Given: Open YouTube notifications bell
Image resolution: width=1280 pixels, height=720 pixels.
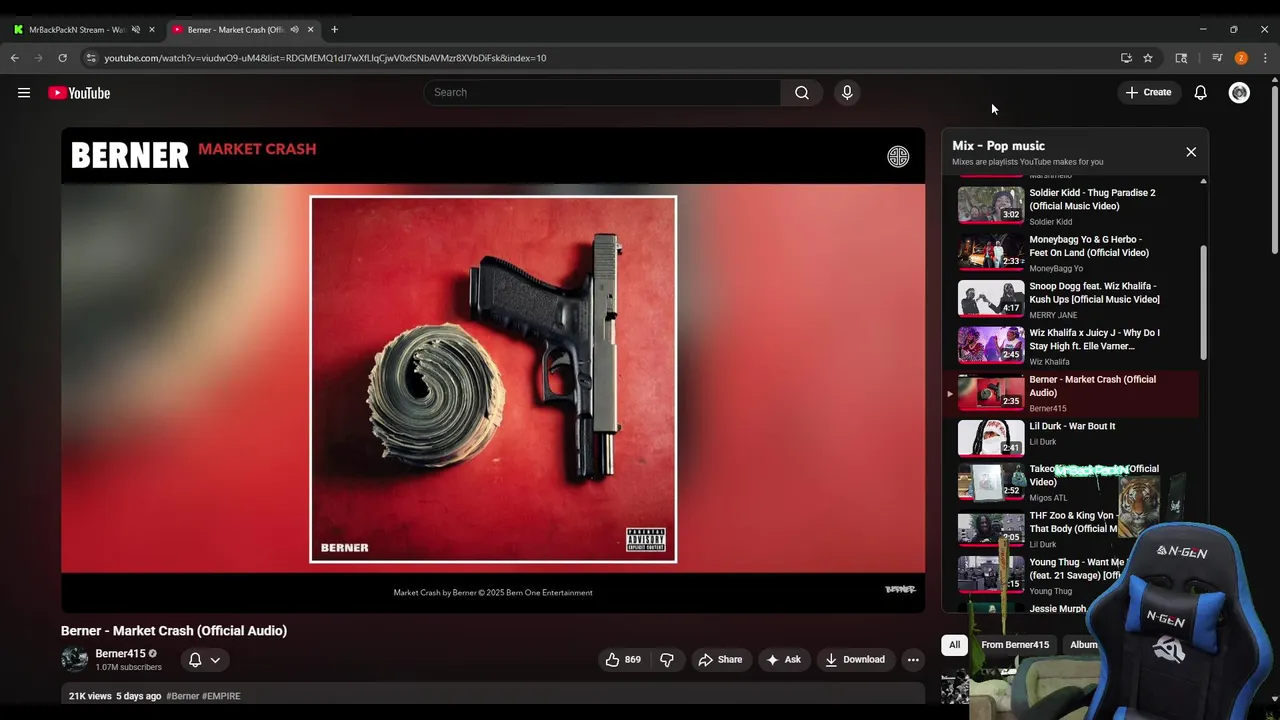Looking at the screenshot, I should [1201, 93].
